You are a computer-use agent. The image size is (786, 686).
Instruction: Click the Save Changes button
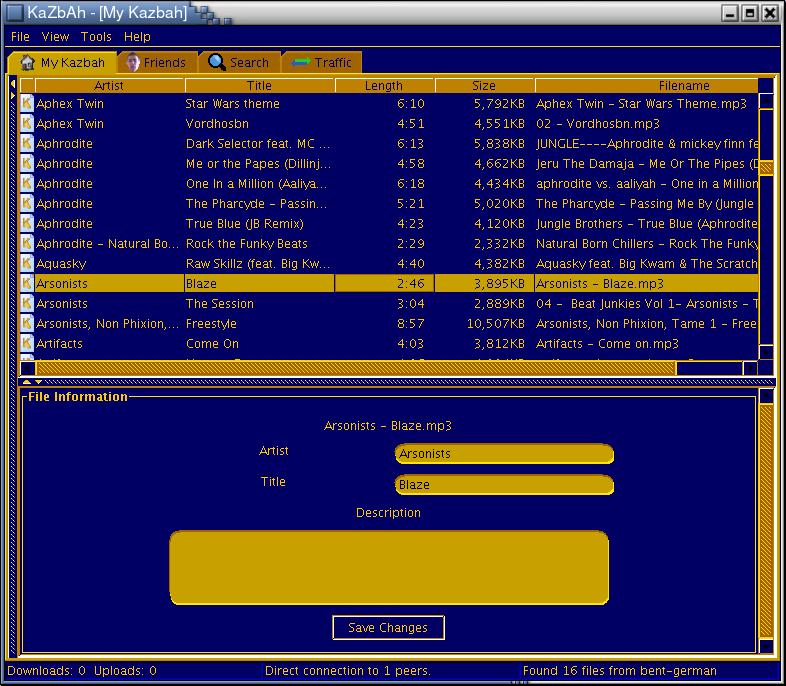click(388, 627)
